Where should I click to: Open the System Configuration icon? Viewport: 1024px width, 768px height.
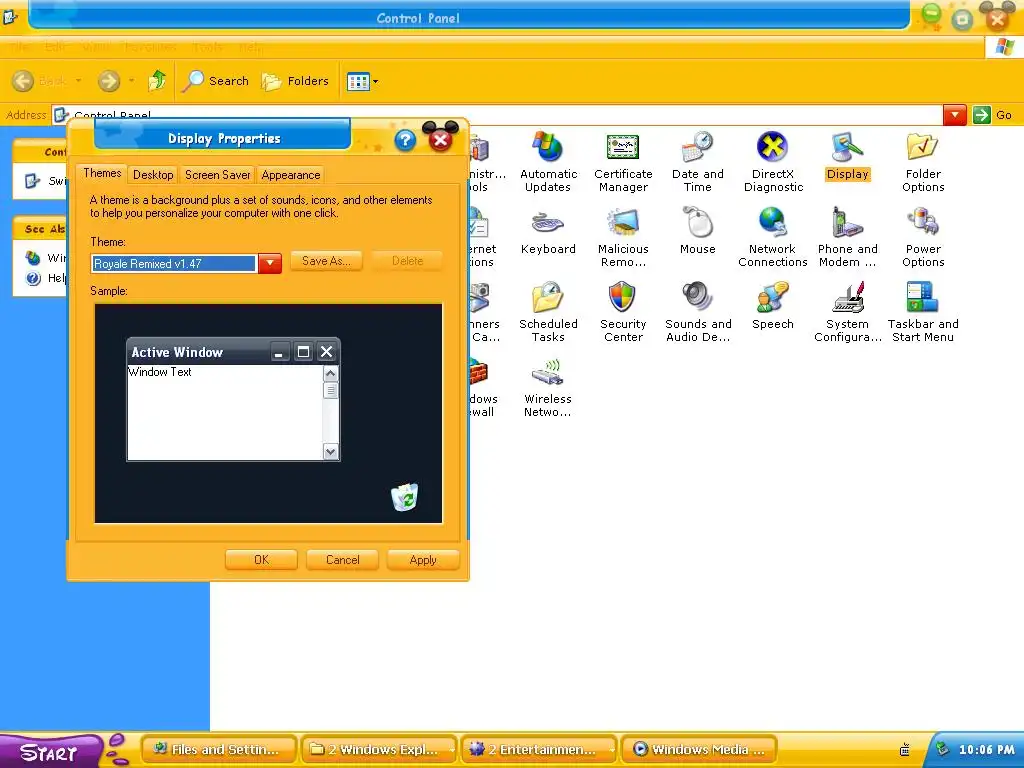tap(848, 312)
